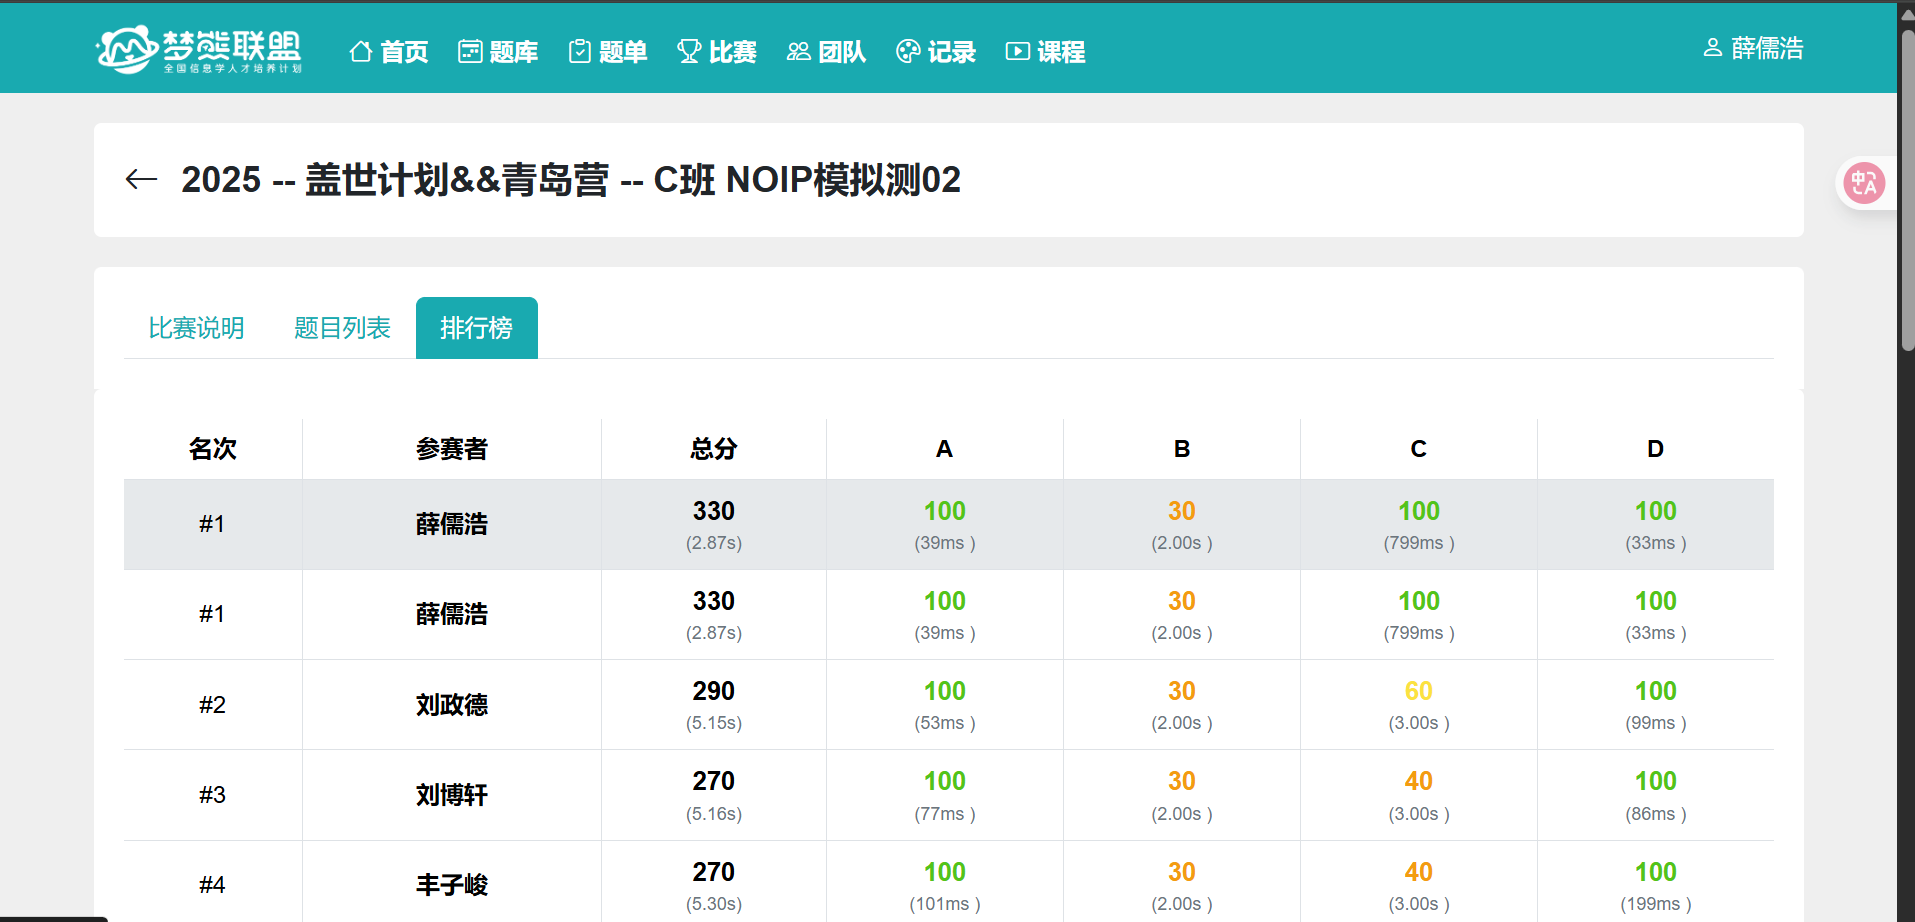Viewport: 1915px width, 922px height.
Task: Select contestant name 刘博轩
Action: [452, 795]
